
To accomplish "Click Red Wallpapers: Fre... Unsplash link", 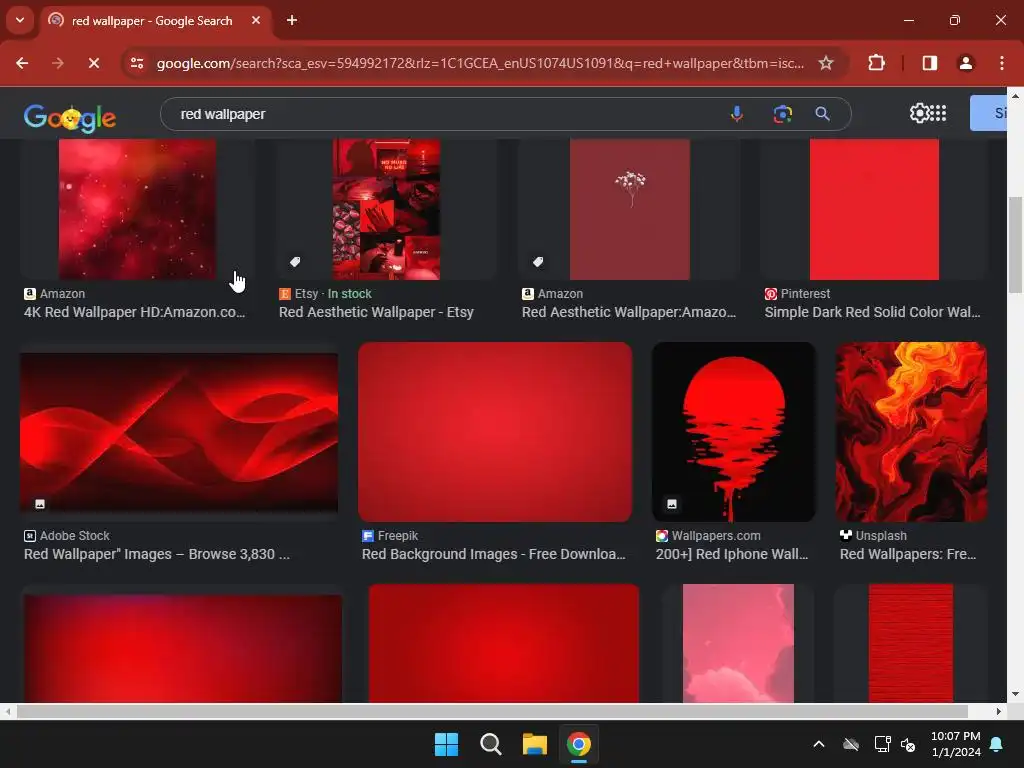I will pos(908,554).
